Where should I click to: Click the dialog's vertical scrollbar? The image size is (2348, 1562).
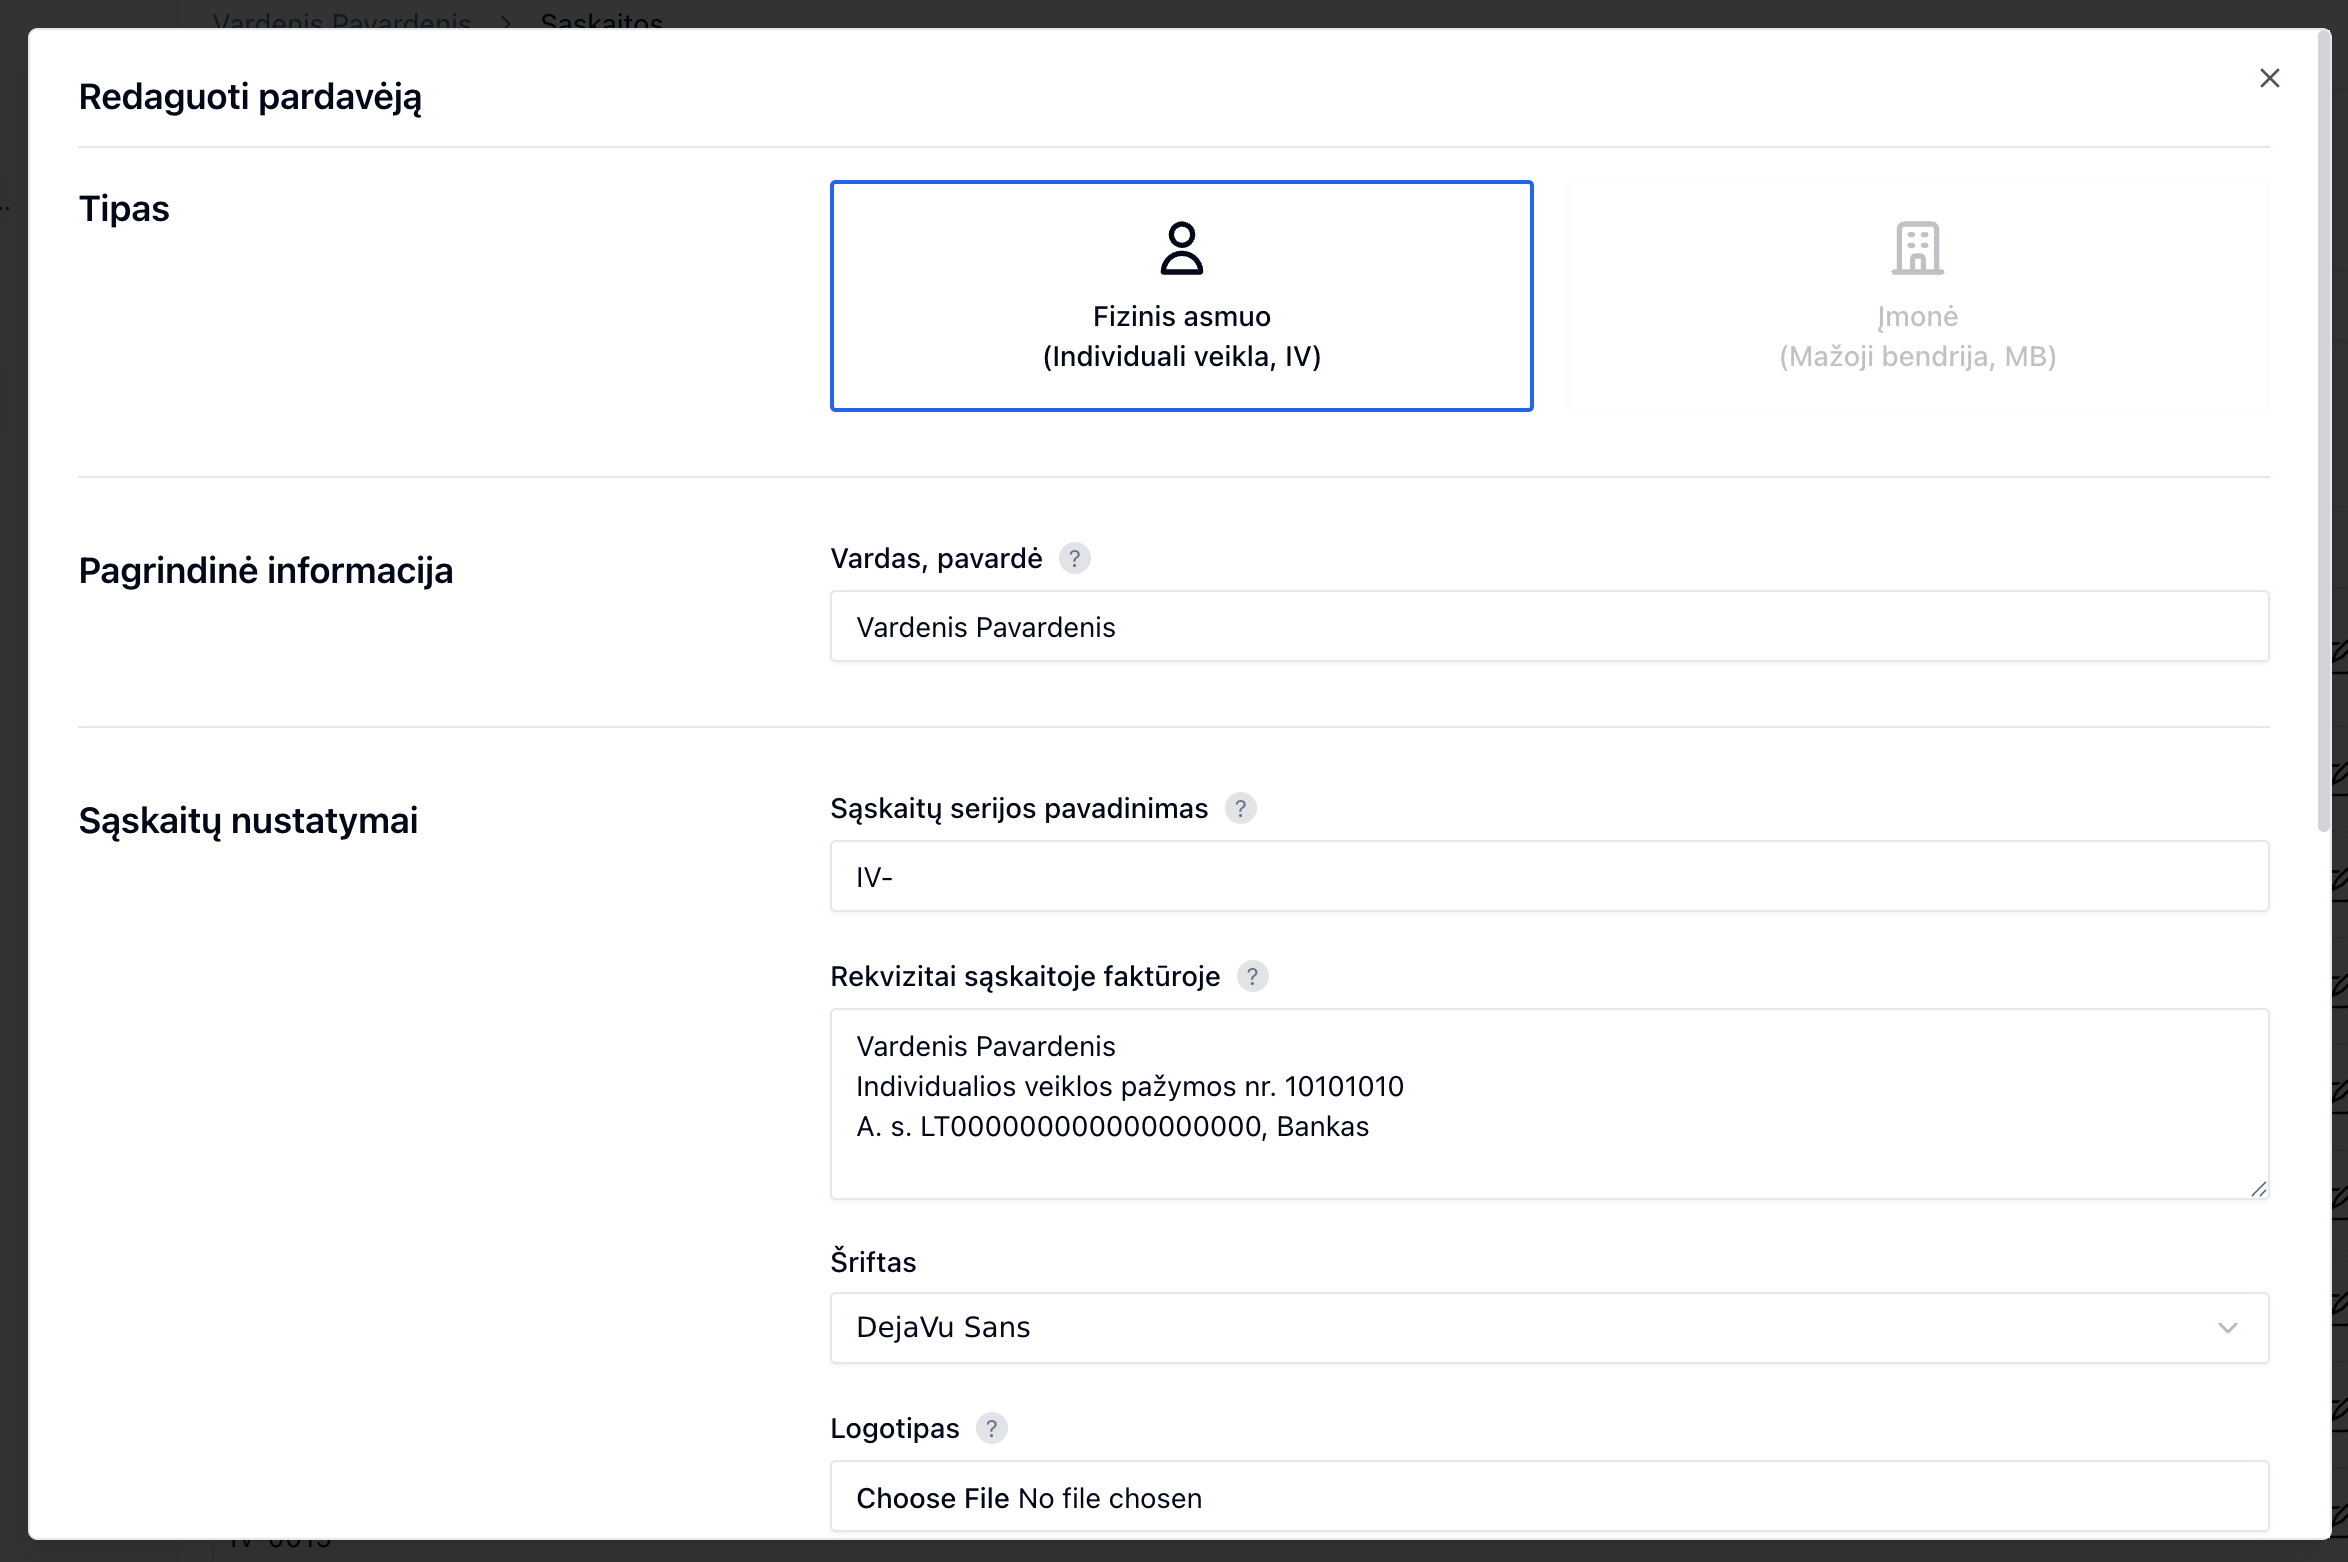pyautogui.click(x=2323, y=430)
